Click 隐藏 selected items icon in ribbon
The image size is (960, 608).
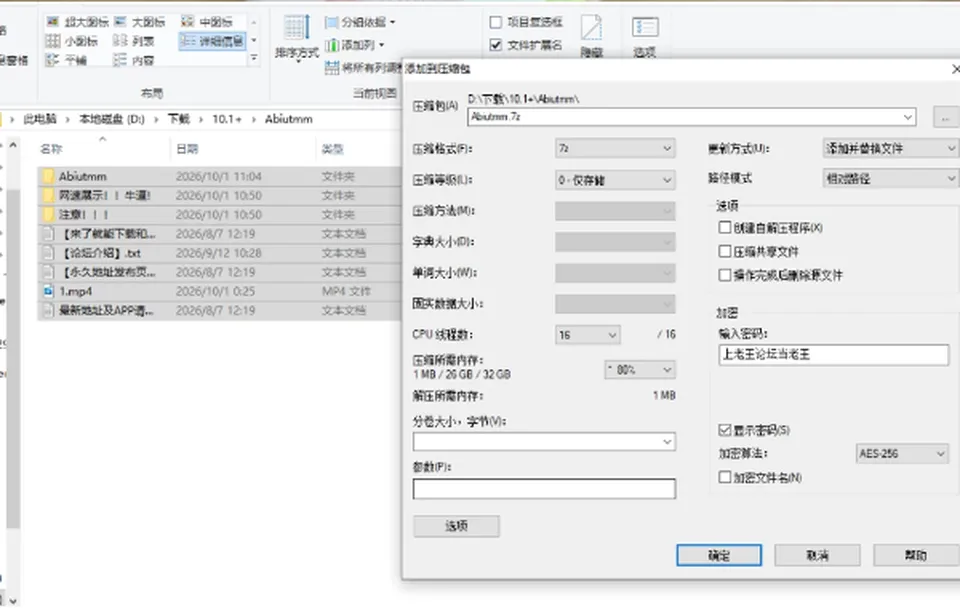point(591,37)
